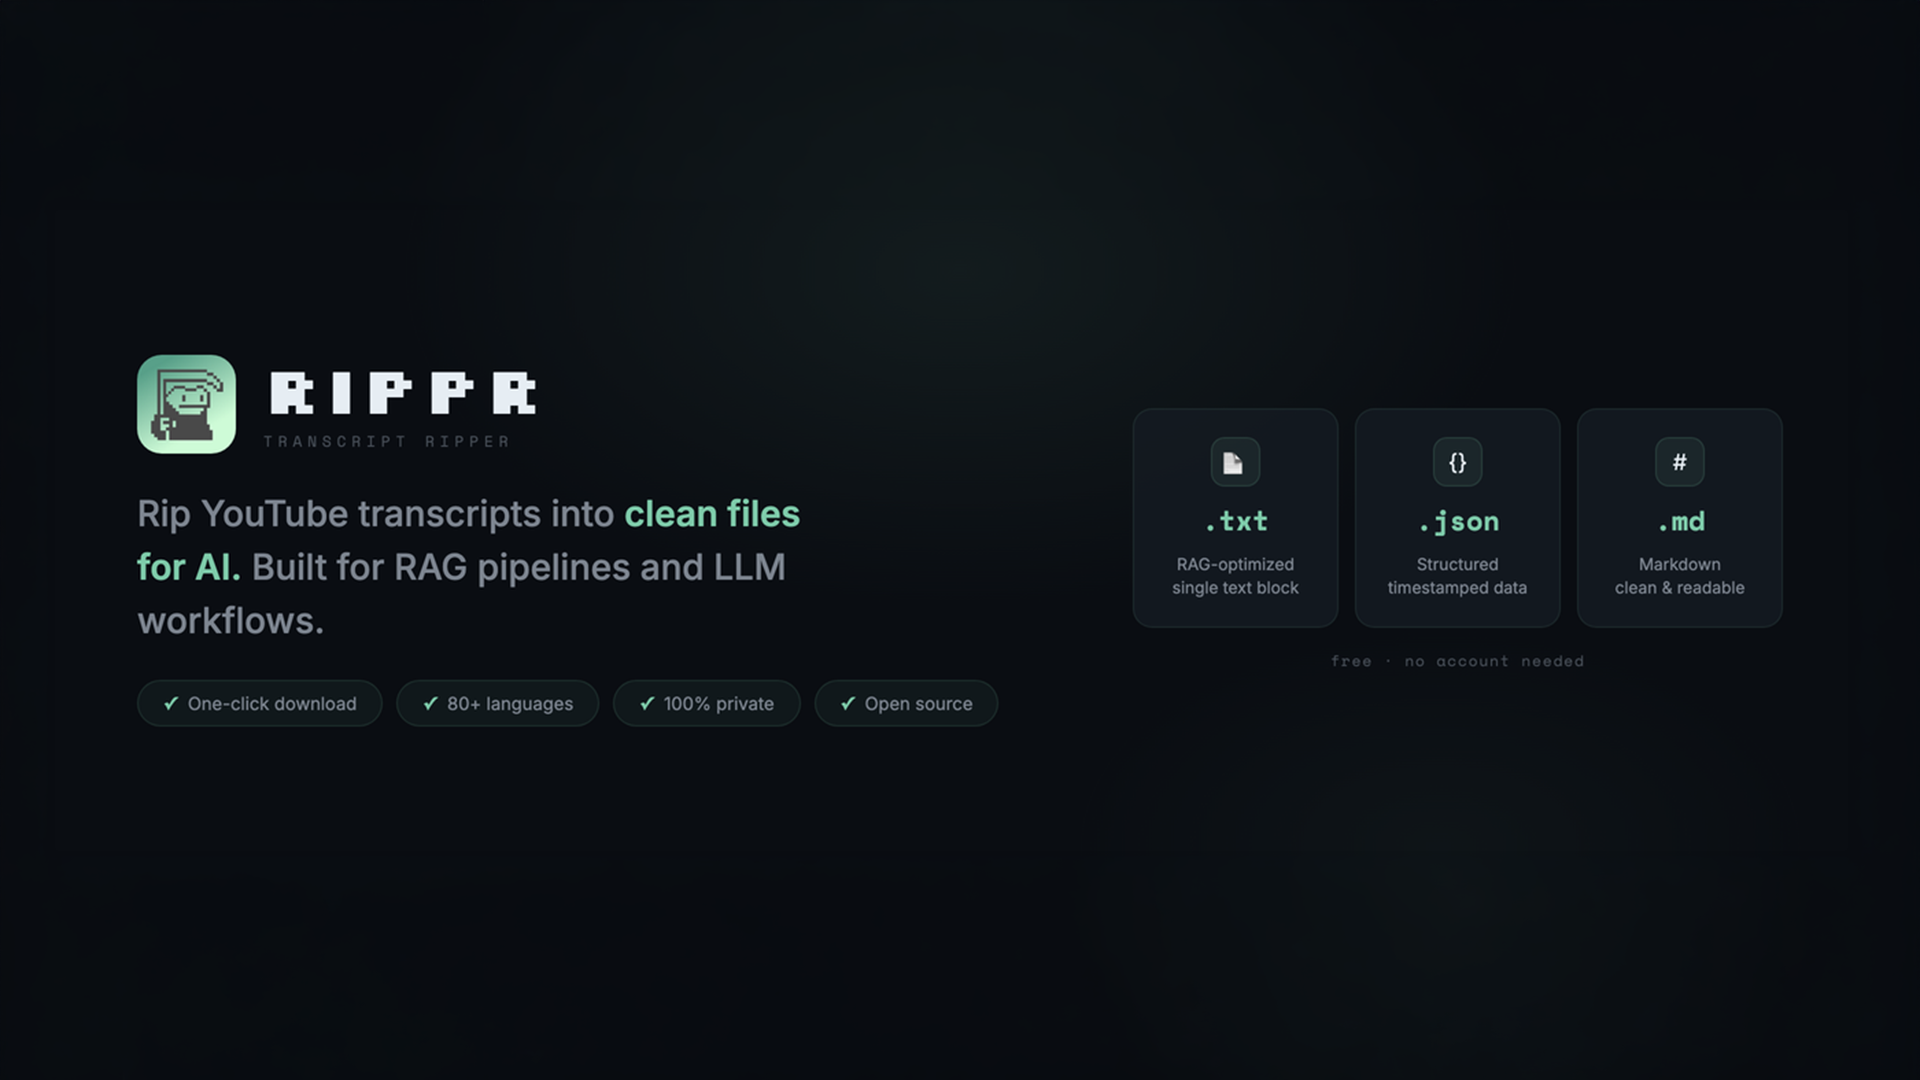Click the curly braces icon on the .json card
1920x1080 pixels.
1456,461
